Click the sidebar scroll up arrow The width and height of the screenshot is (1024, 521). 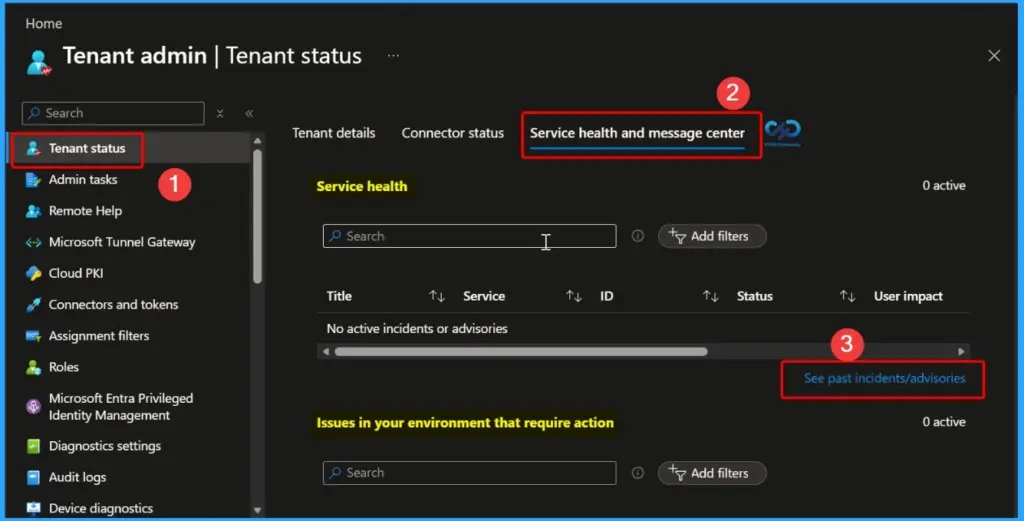(x=257, y=141)
